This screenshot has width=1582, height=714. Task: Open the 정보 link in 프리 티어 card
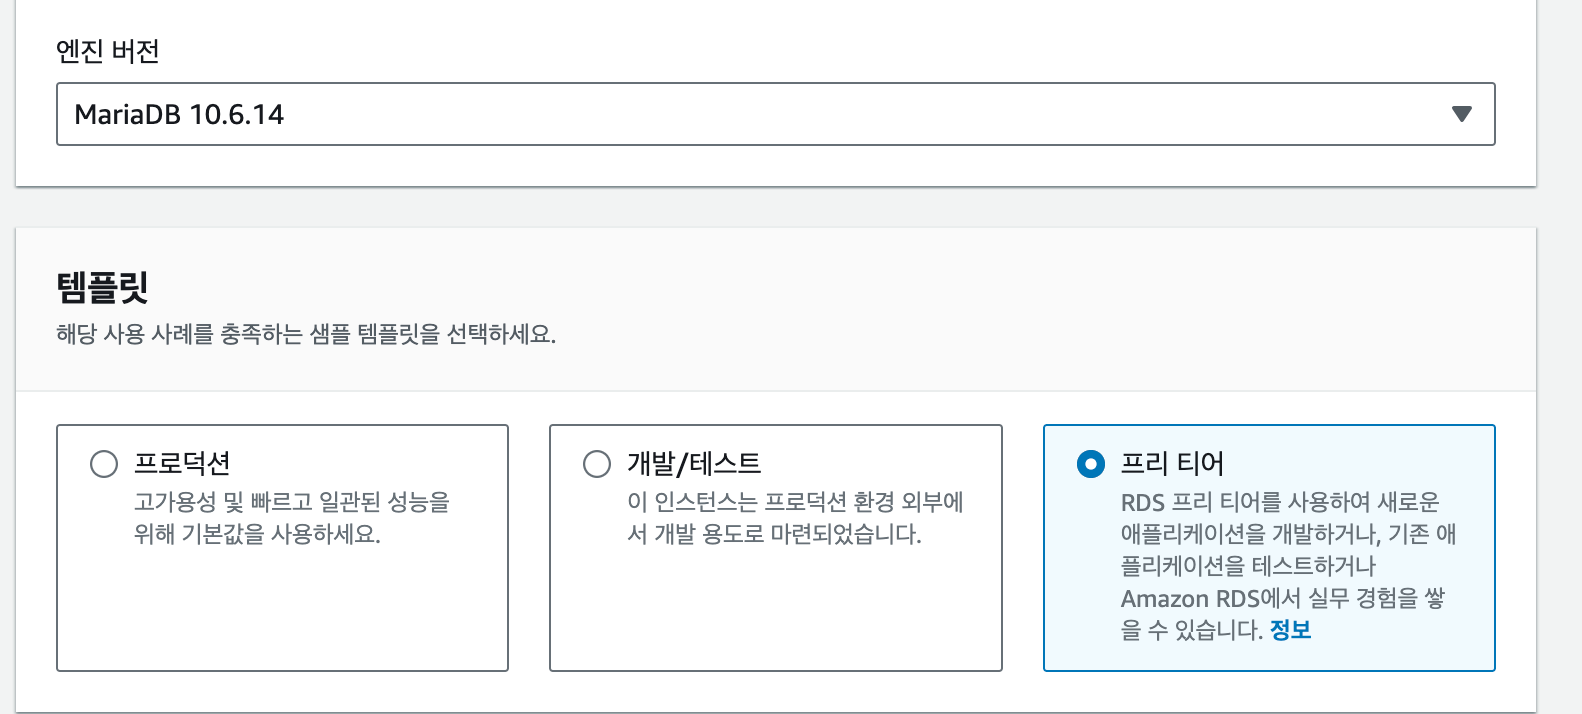click(1290, 630)
